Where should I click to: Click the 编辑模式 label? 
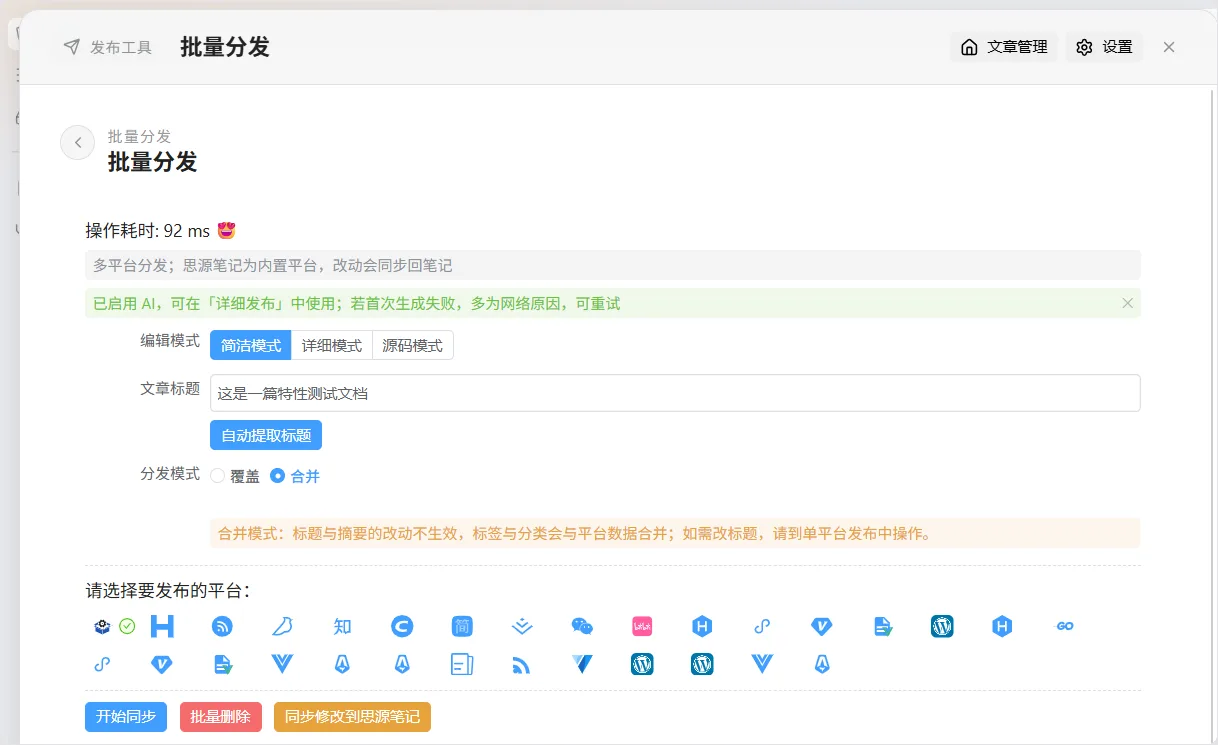(x=170, y=341)
